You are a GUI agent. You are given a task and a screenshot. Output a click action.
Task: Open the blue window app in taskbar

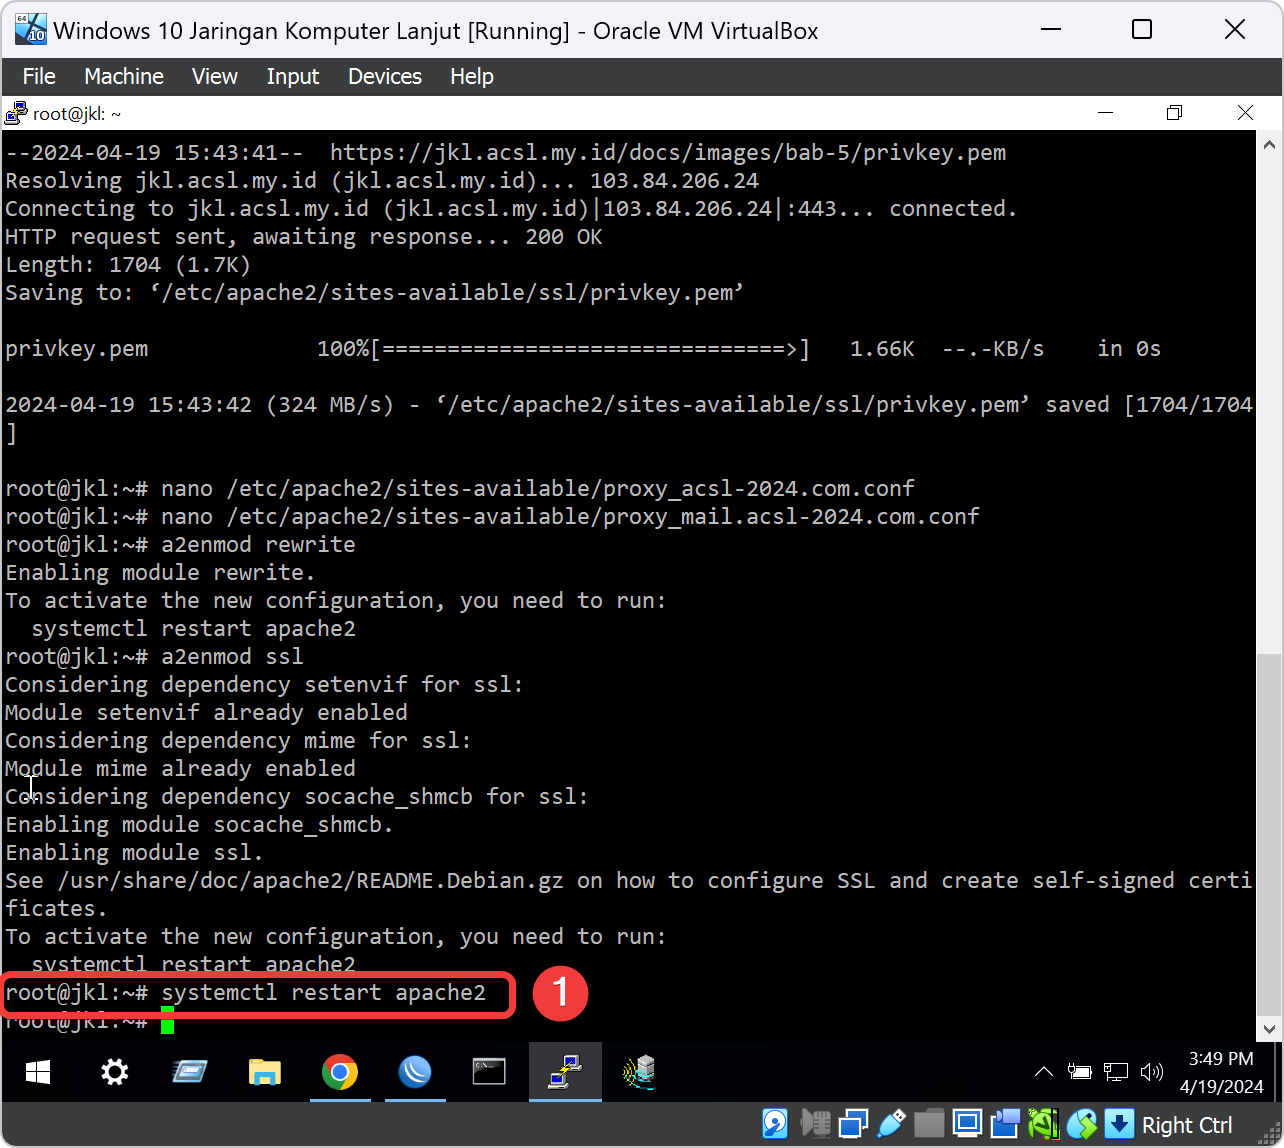[190, 1073]
